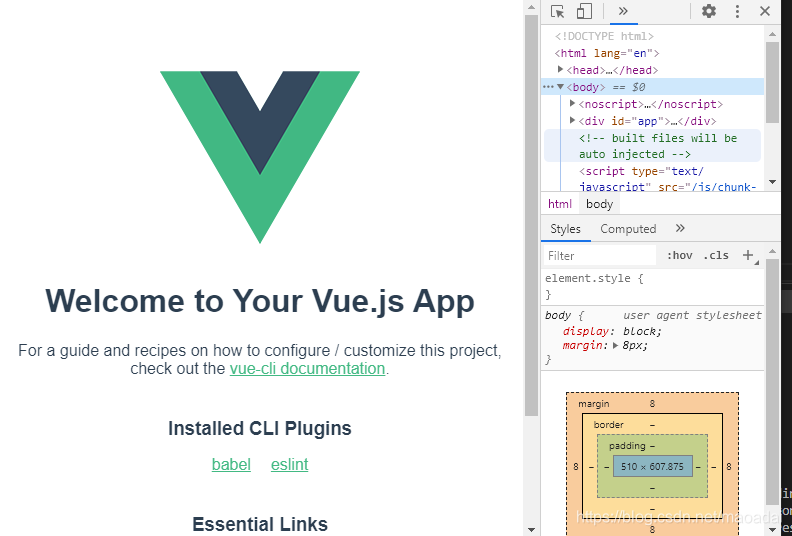Select the html breadcrumb

(x=560, y=204)
